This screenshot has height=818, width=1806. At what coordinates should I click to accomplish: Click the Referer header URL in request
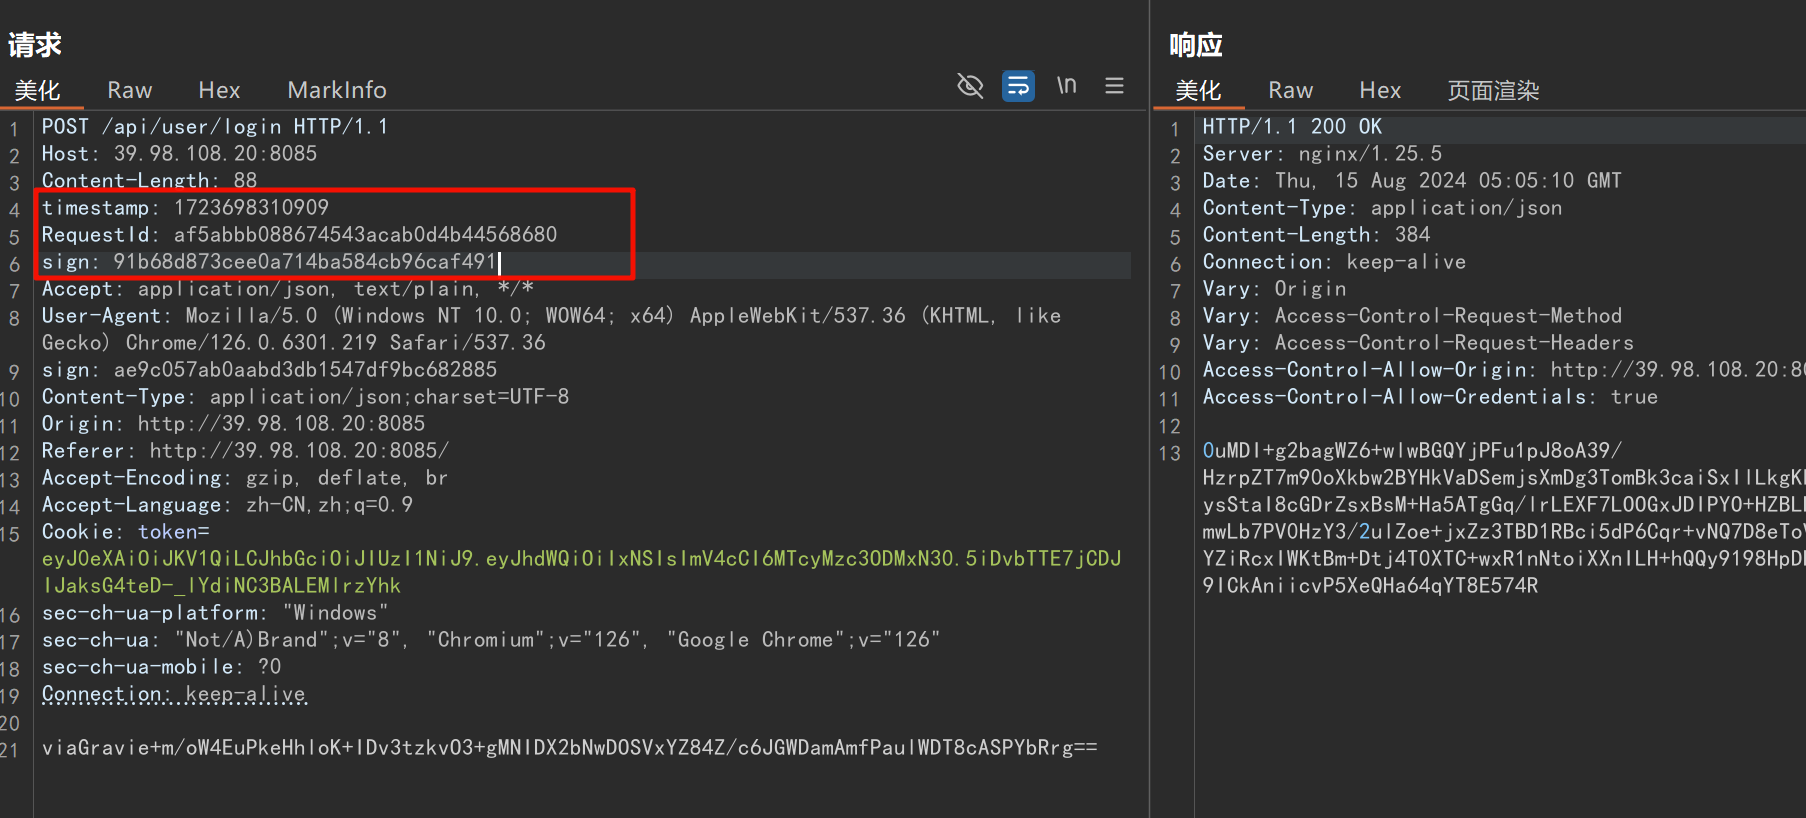[x=298, y=451]
